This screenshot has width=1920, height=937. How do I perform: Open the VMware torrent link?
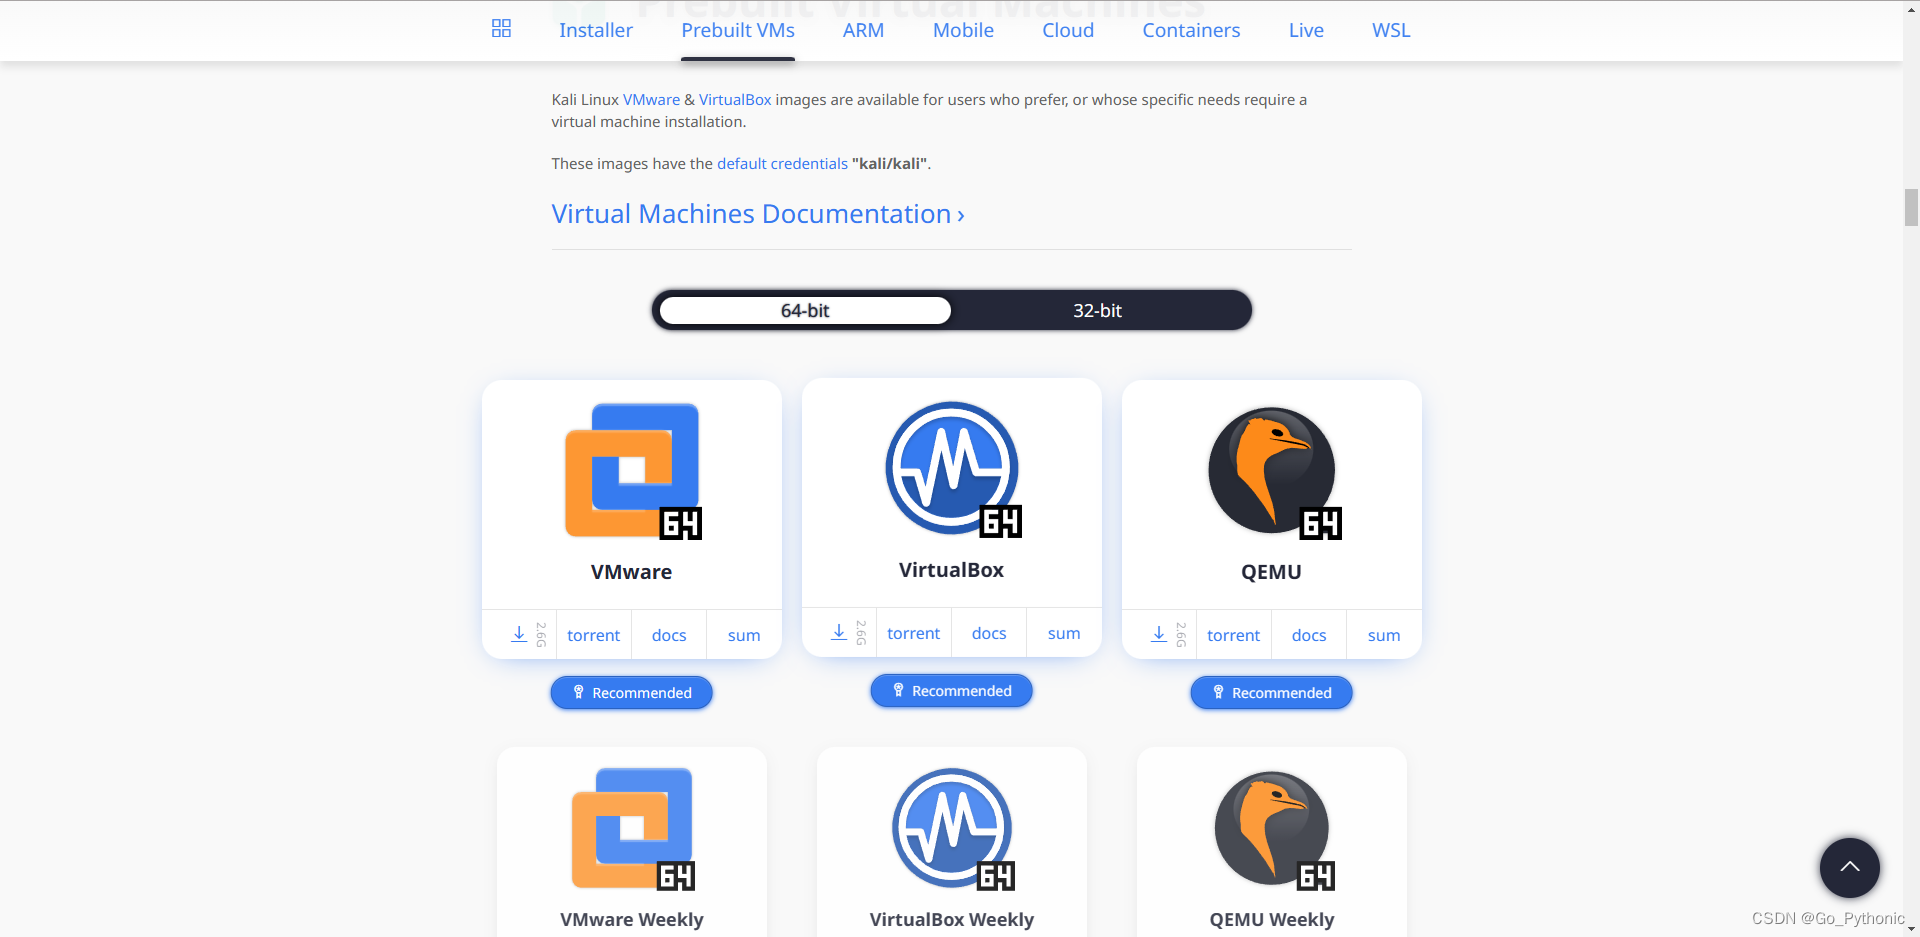(594, 635)
